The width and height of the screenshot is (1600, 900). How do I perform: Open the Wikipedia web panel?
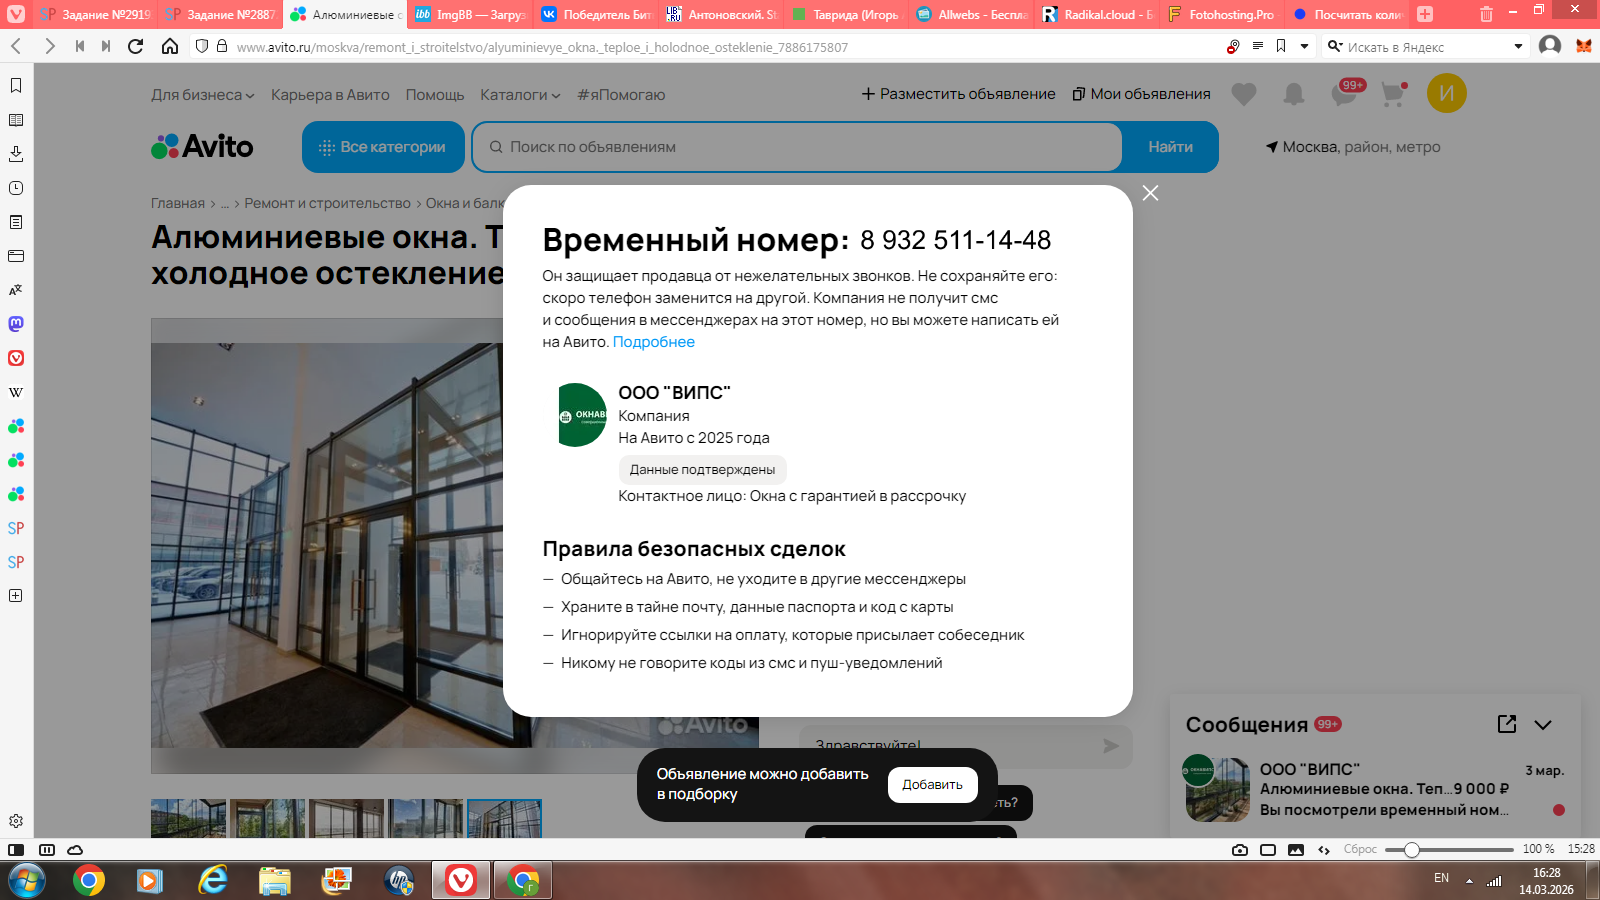click(16, 392)
